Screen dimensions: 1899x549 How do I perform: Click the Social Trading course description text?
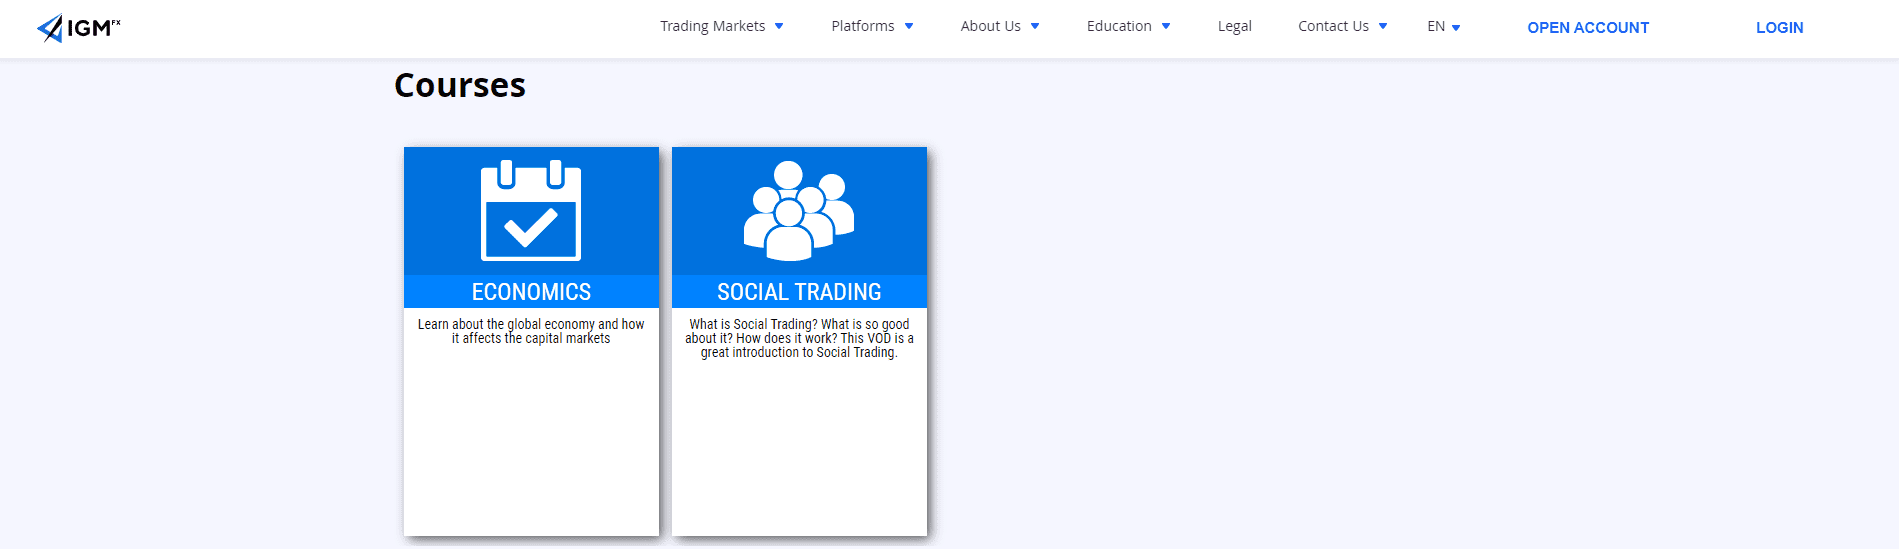click(x=799, y=338)
